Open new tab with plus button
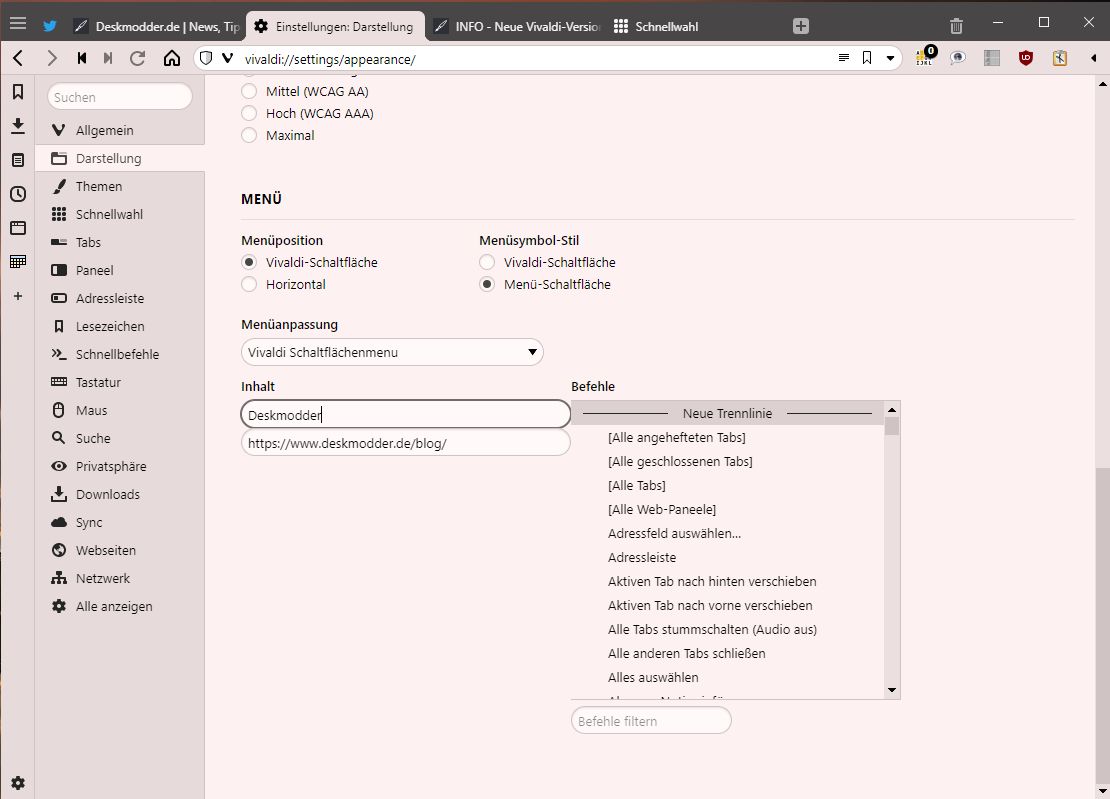The height and width of the screenshot is (799, 1110). pyautogui.click(x=800, y=26)
